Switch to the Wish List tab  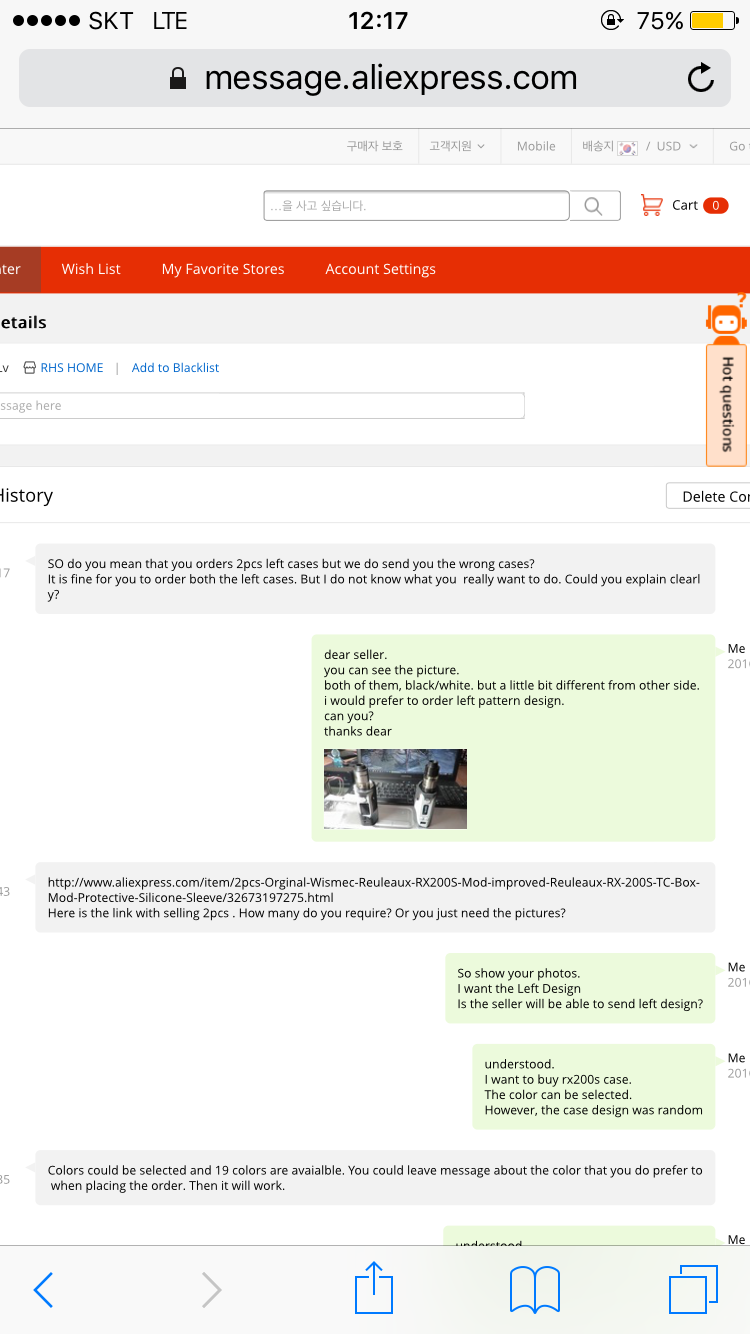[x=91, y=269]
